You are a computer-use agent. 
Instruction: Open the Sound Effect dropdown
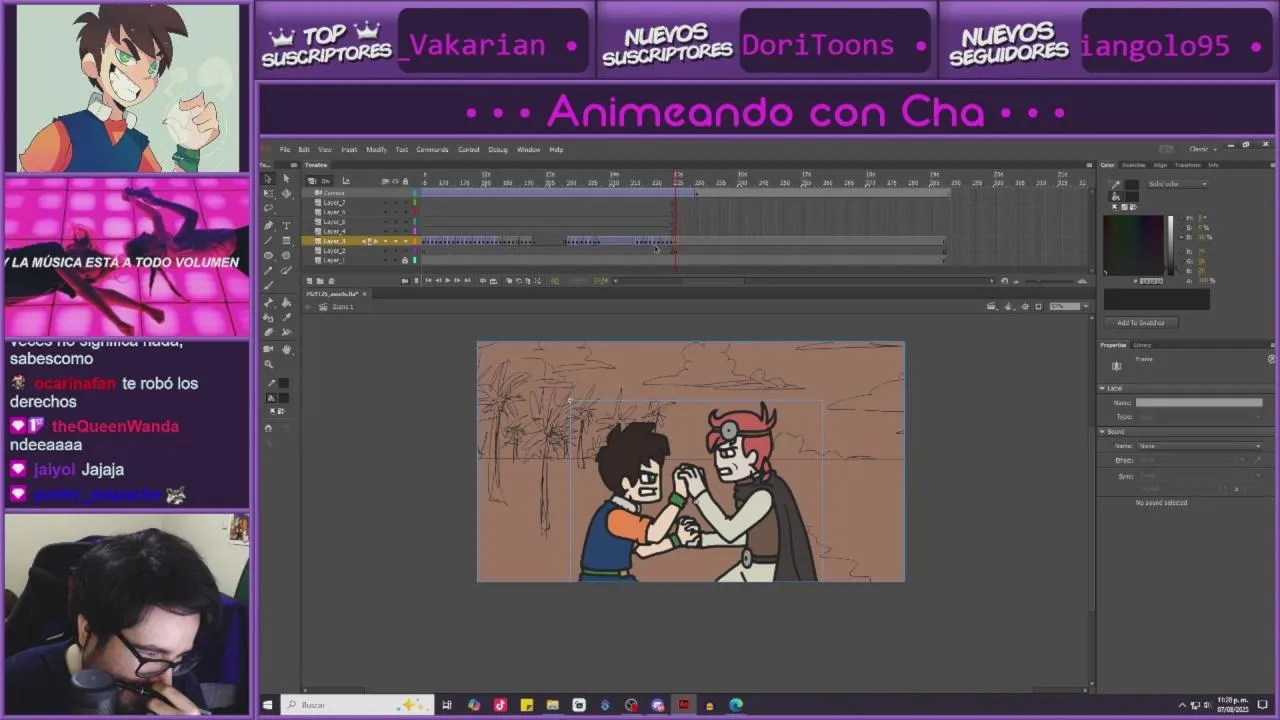1193,460
